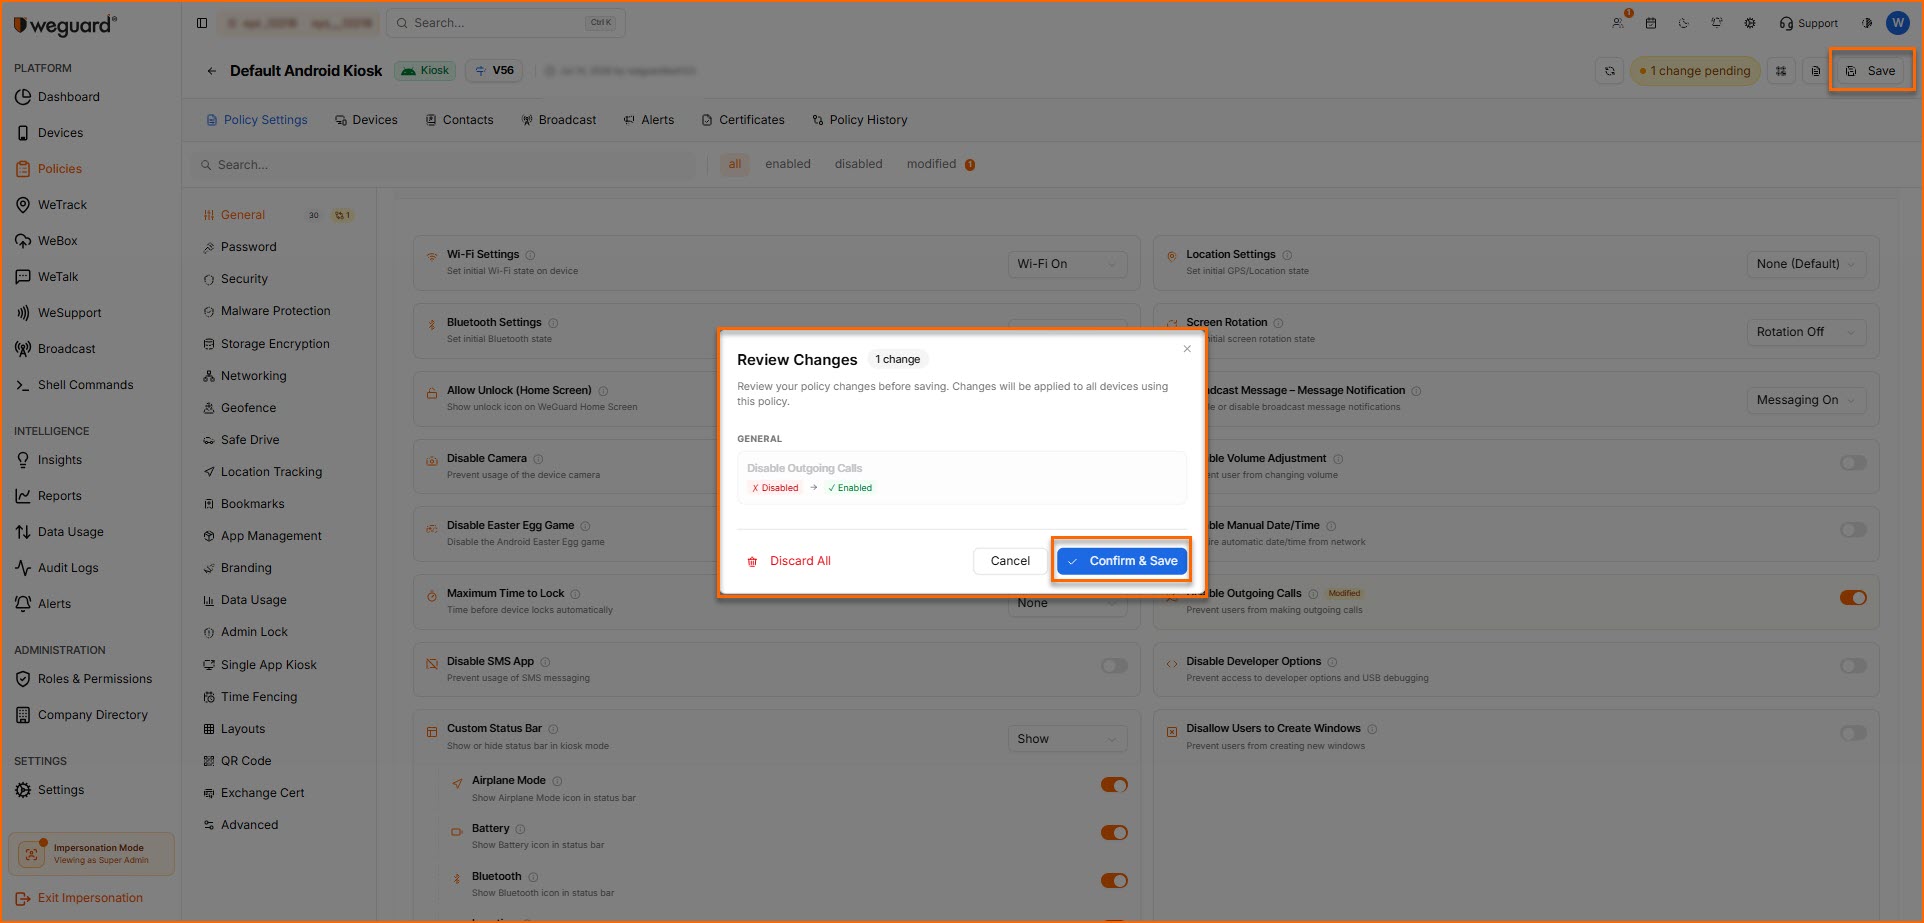The height and width of the screenshot is (923, 1924).
Task: Click the Save button in the header
Action: (x=1871, y=71)
